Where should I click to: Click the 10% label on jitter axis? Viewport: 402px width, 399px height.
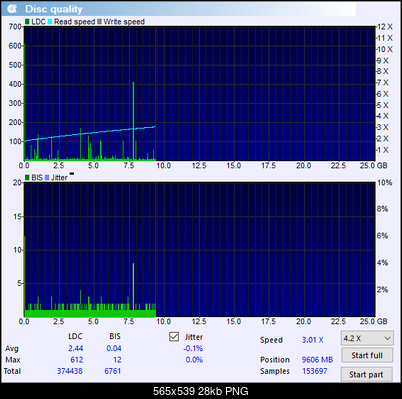[384, 183]
